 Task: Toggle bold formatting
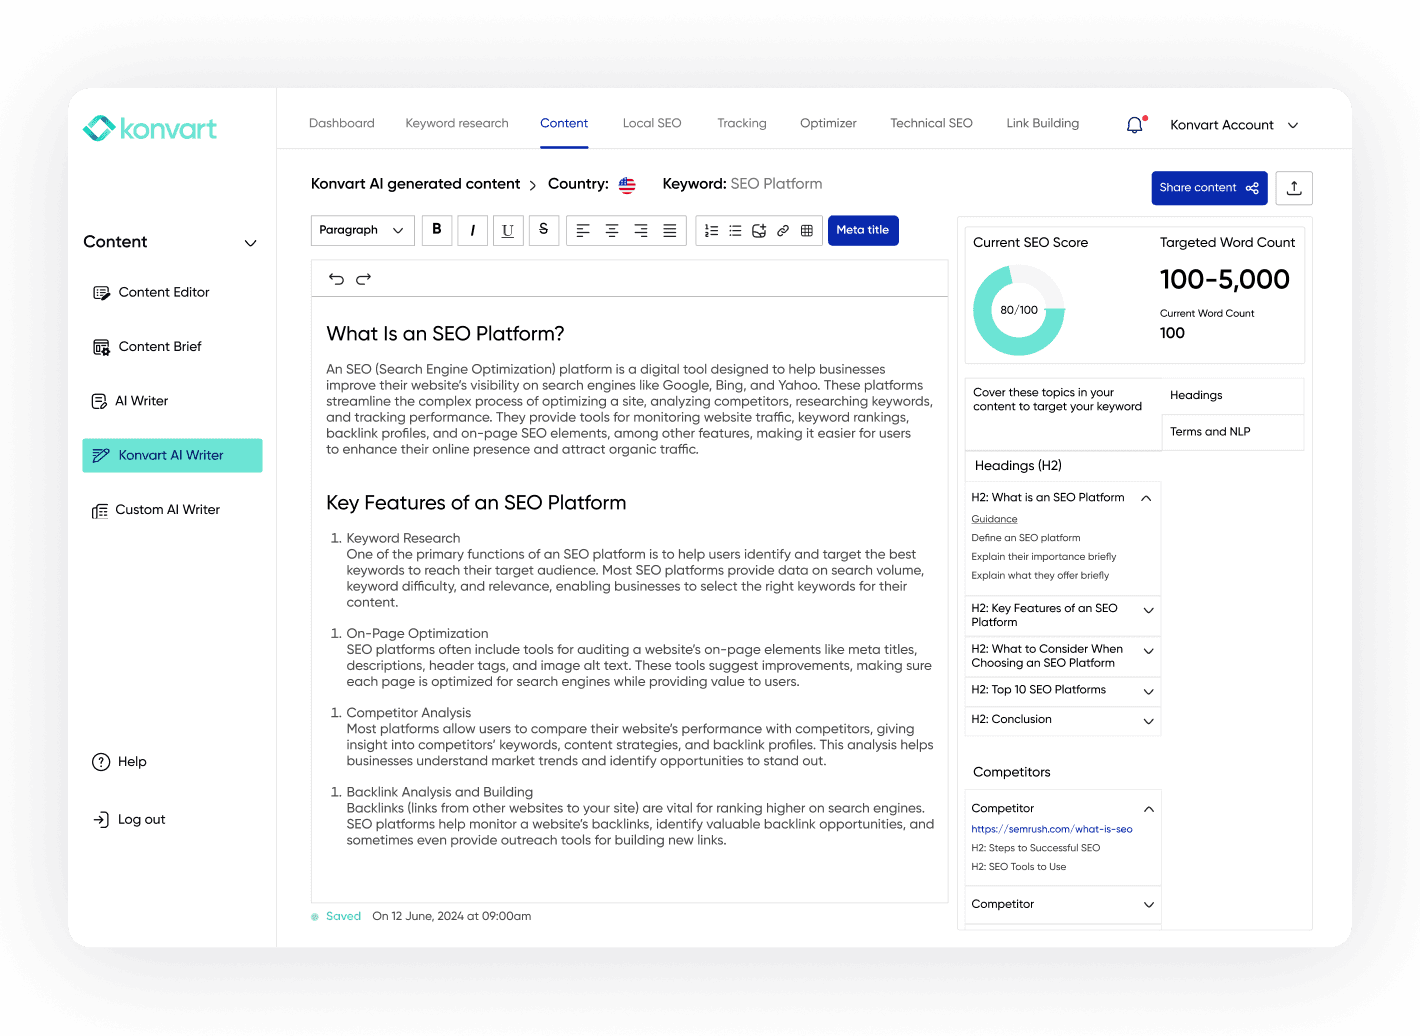(x=437, y=230)
